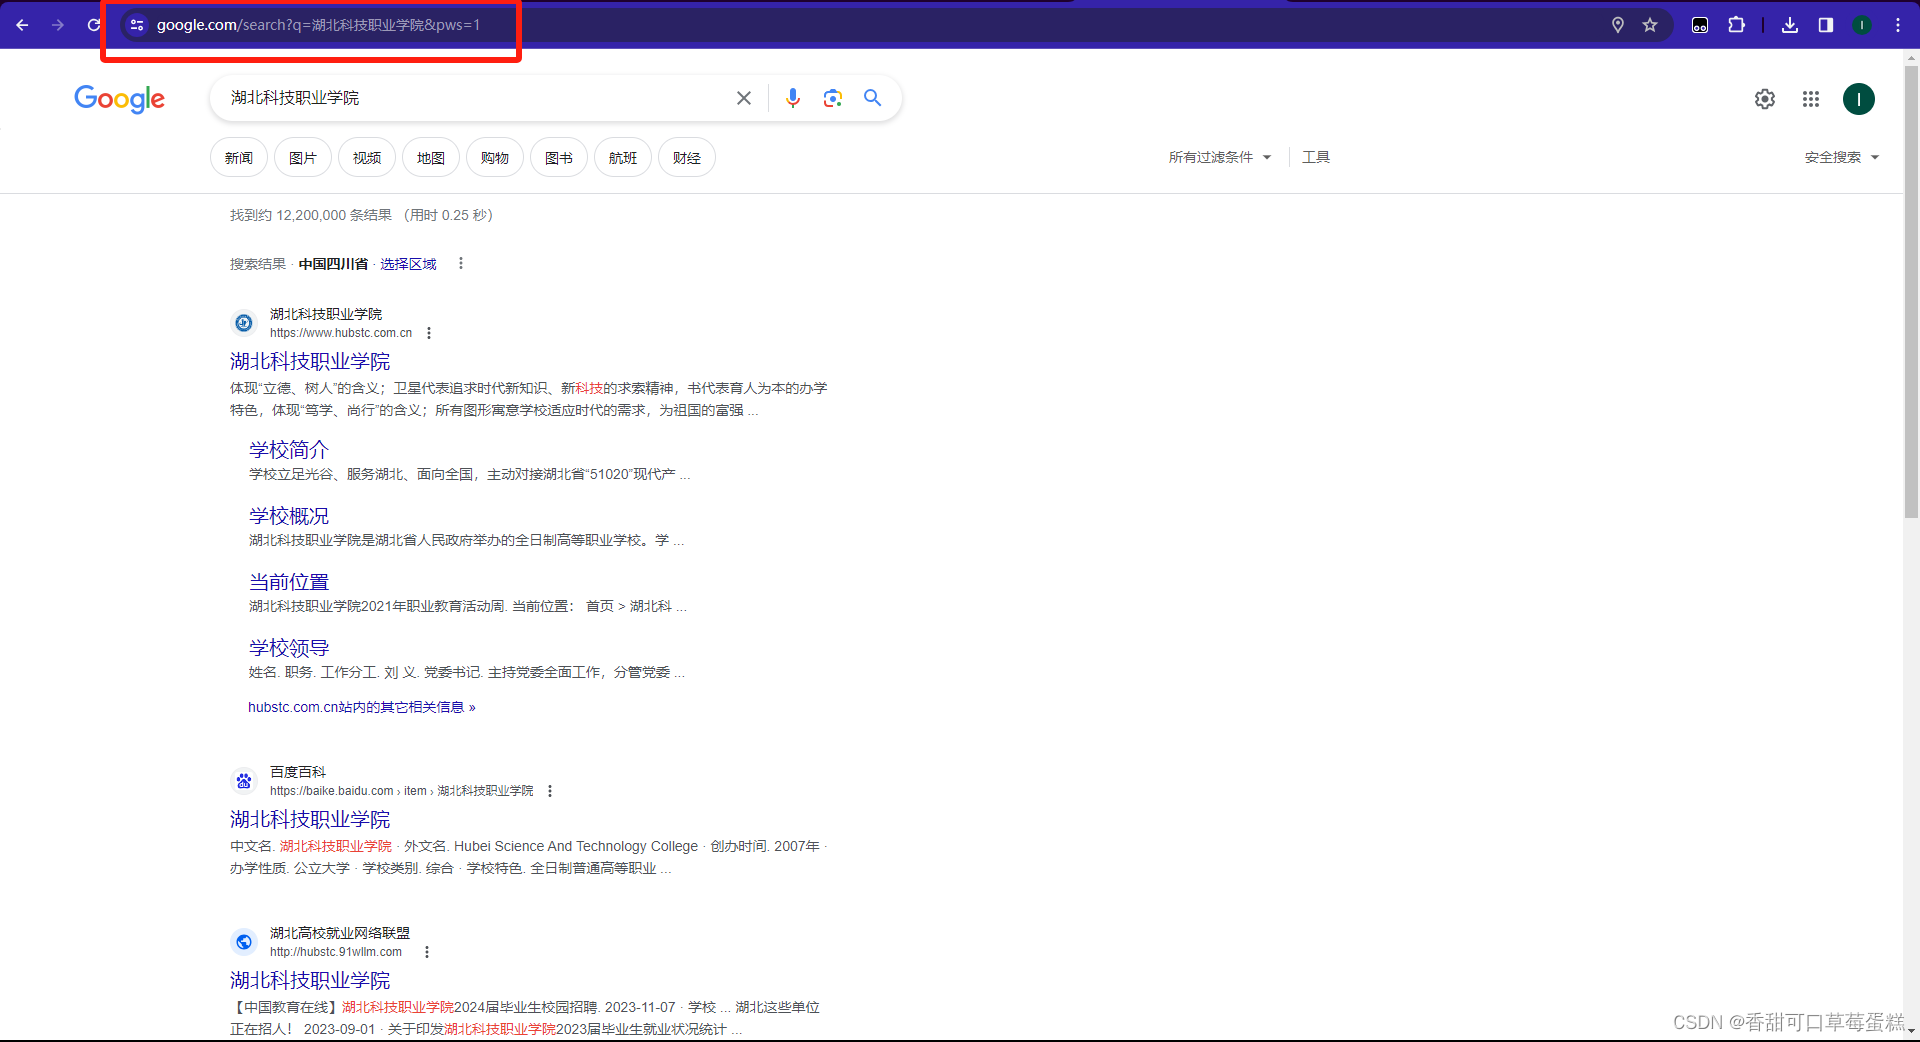The height and width of the screenshot is (1042, 1920).
Task: Open the 当前位置 sitelink
Action: 289,582
